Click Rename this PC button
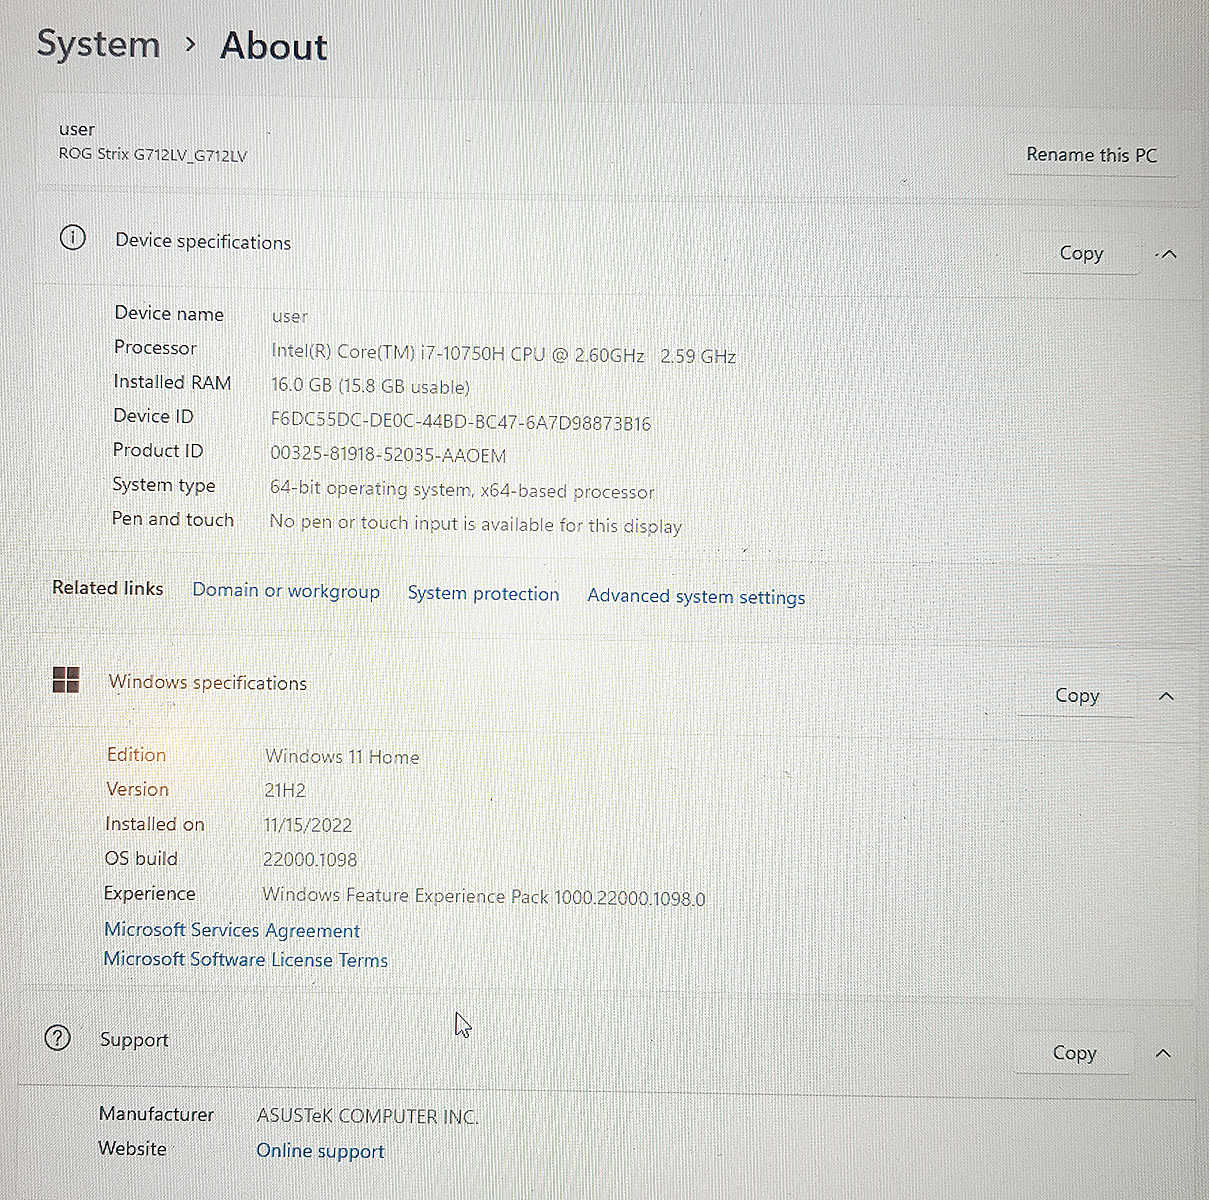Screen dimensions: 1209x1200 pos(1091,155)
